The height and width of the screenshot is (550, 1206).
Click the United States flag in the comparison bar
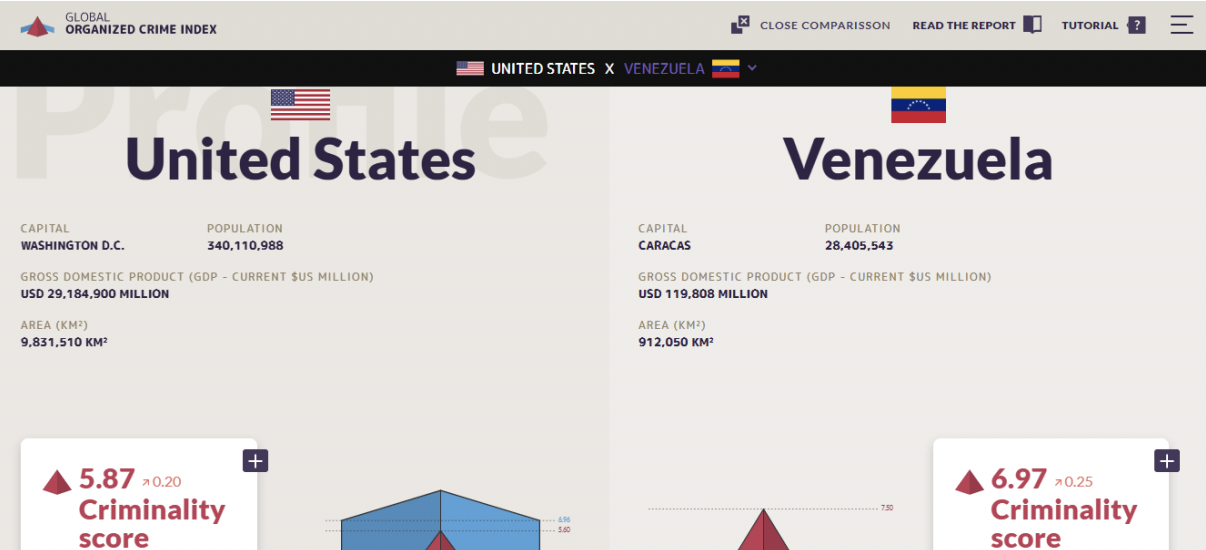(470, 69)
